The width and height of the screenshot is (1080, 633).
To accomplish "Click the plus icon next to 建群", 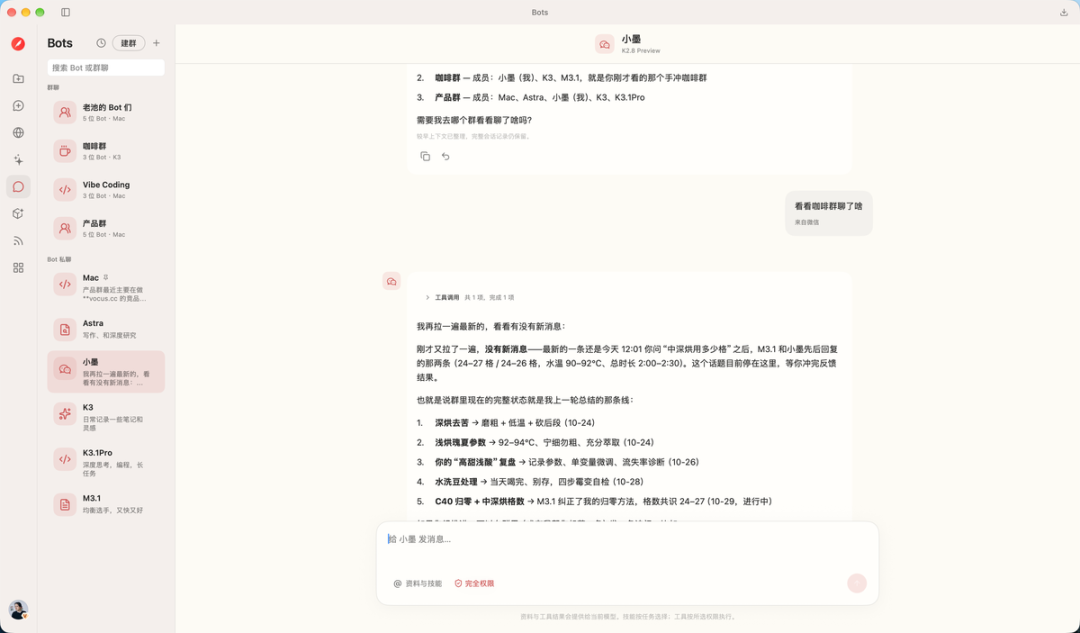I will point(156,43).
